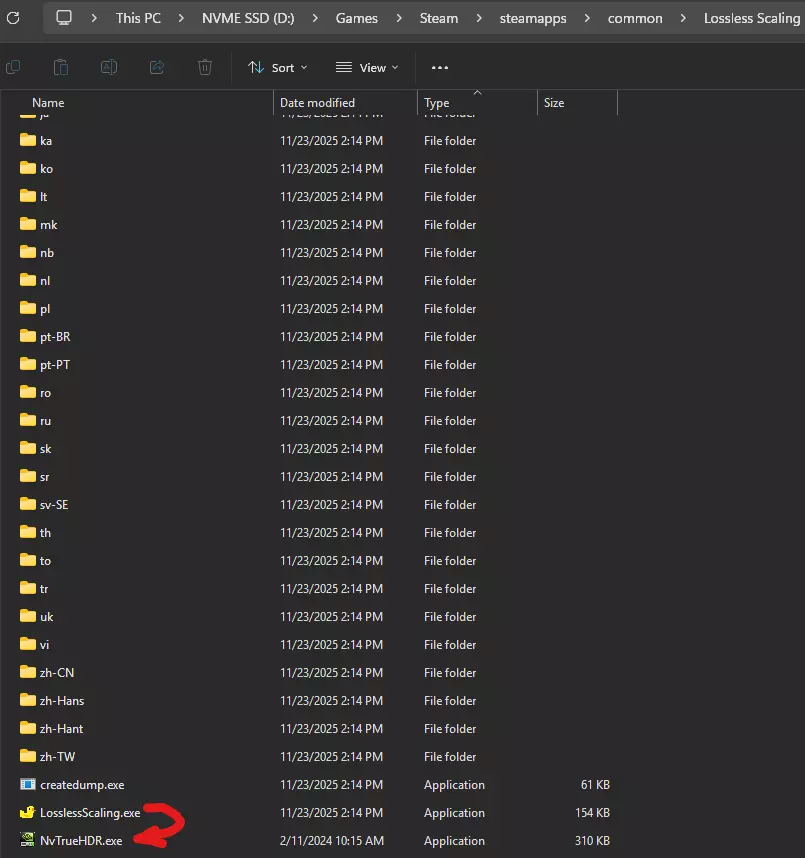
Task: Go to Steam folder in breadcrumb
Action: coord(438,18)
